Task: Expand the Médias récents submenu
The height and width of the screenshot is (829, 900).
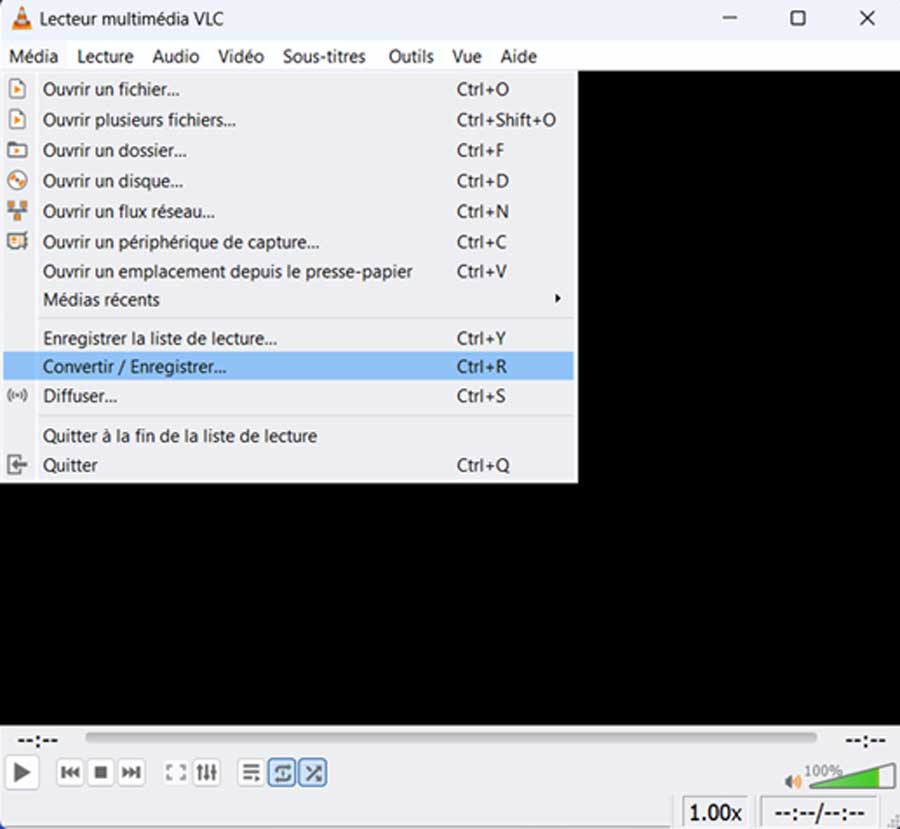Action: [289, 300]
